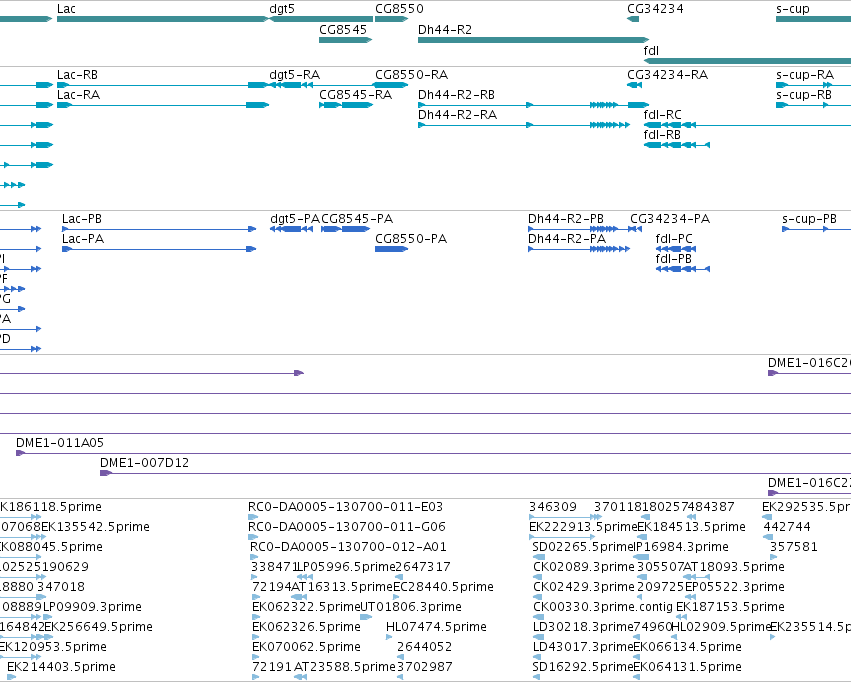Click the EP05522.3prime EST label
Viewport: 851px width, 682px height.
point(735,588)
